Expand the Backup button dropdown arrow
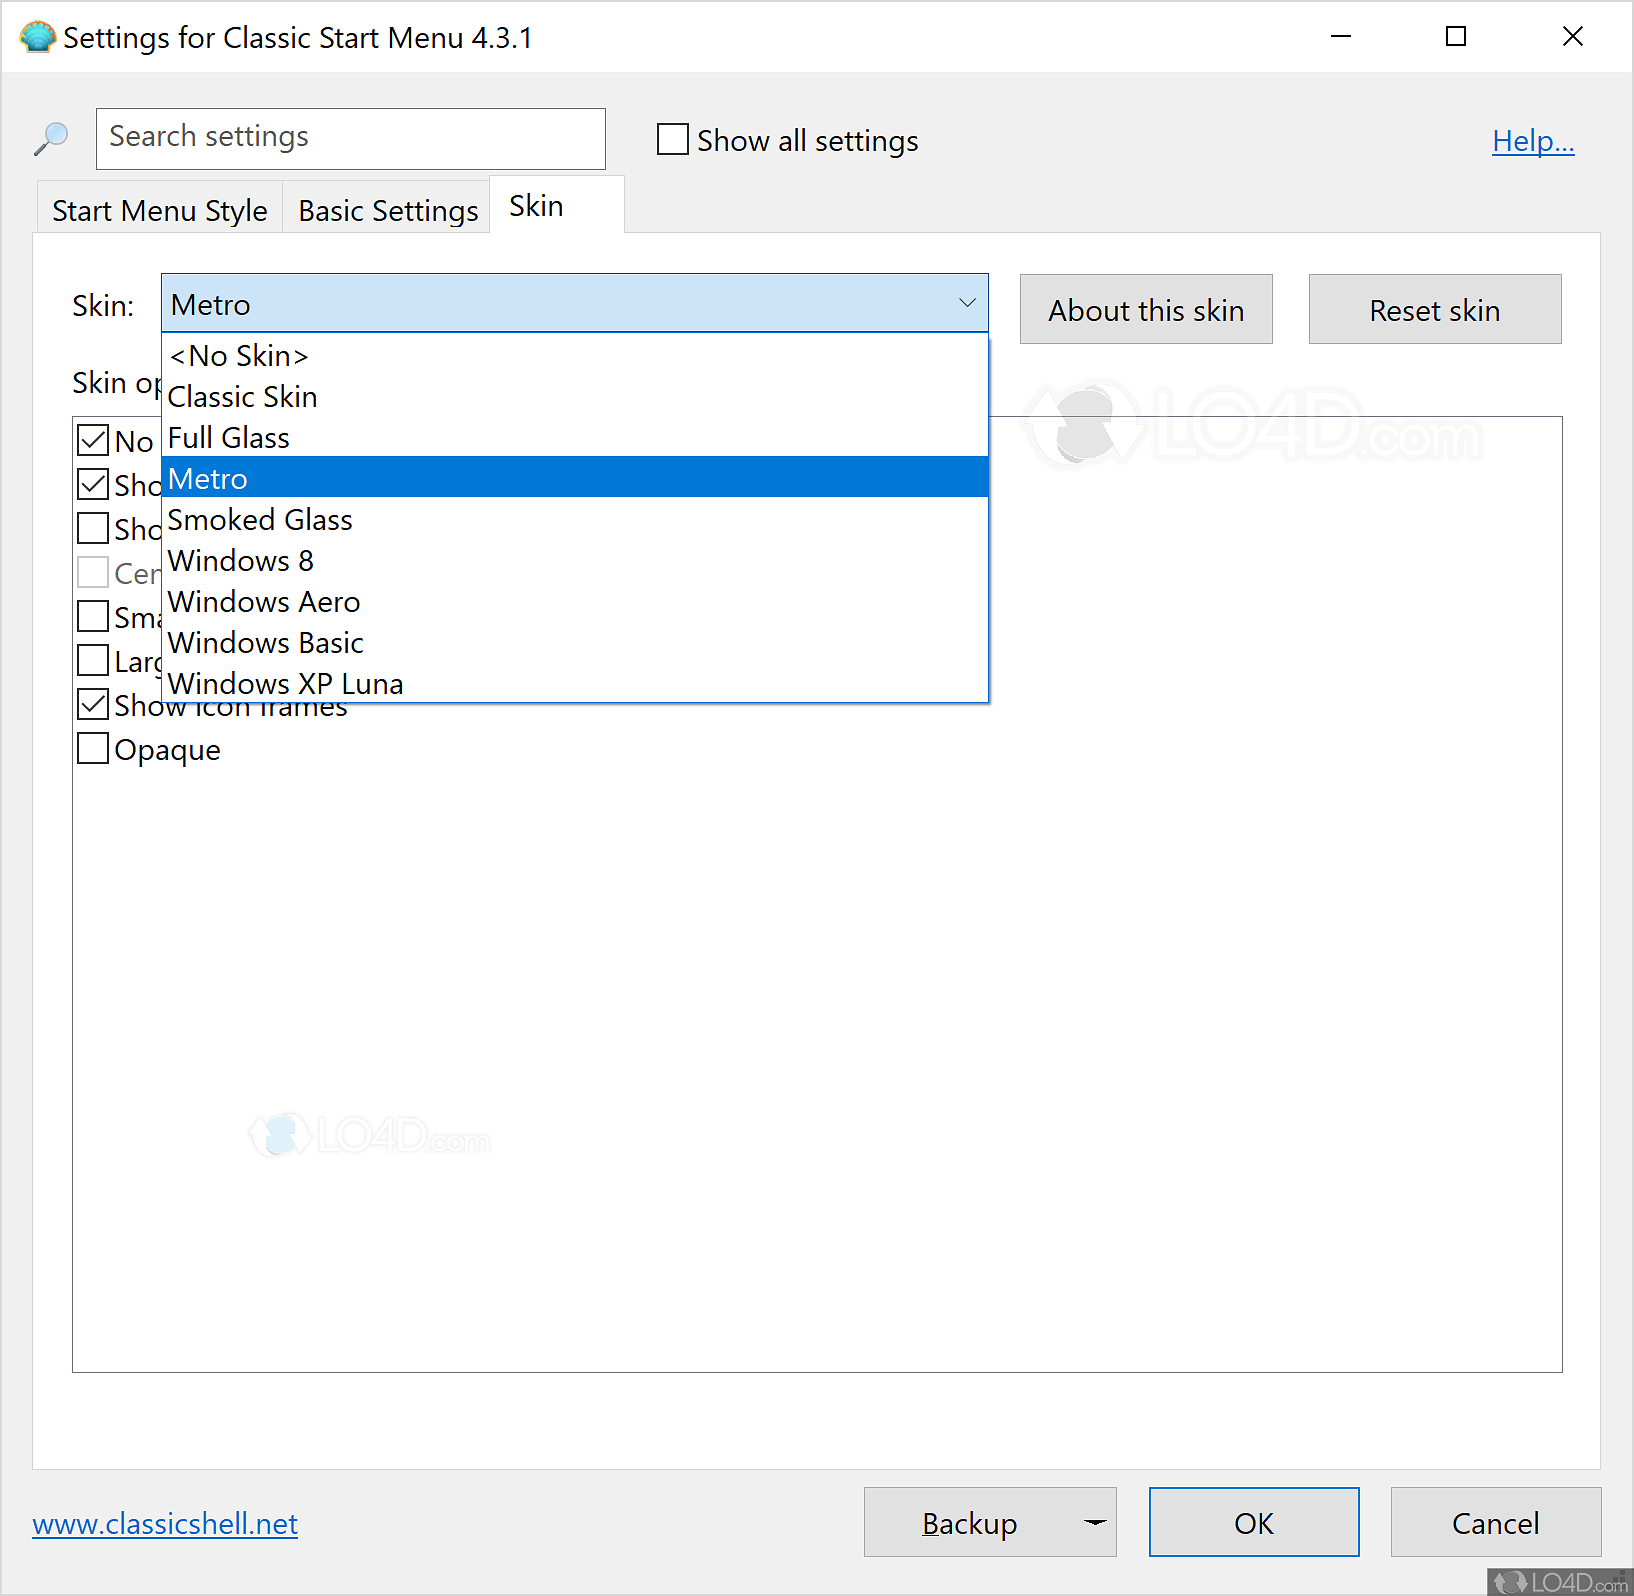Image resolution: width=1634 pixels, height=1596 pixels. (x=1095, y=1522)
